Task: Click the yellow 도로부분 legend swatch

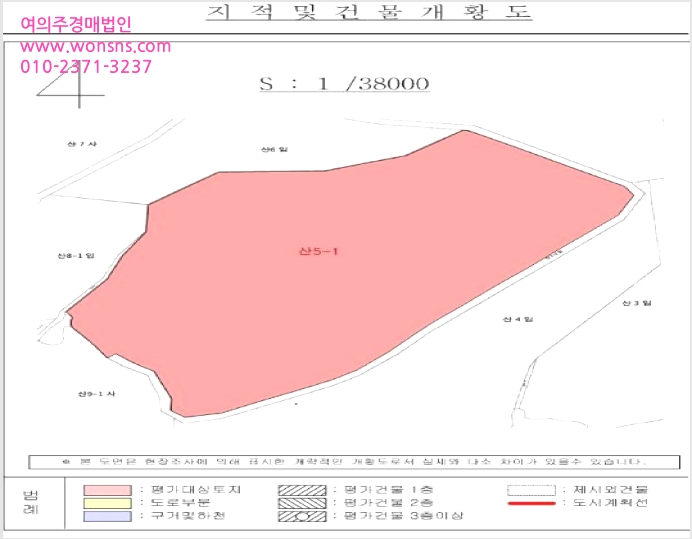Action: [108, 503]
